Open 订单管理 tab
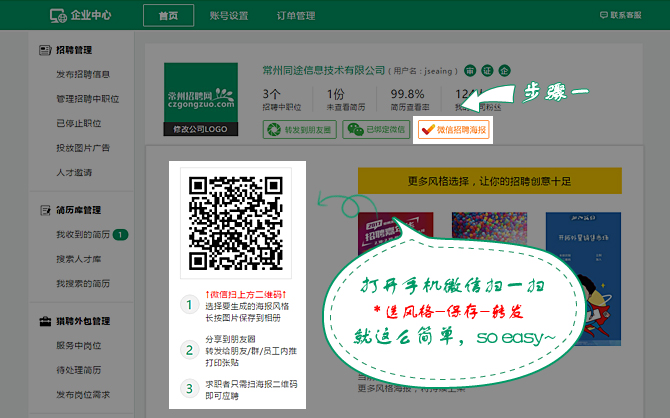This screenshot has height=418, width=670. pyautogui.click(x=296, y=16)
